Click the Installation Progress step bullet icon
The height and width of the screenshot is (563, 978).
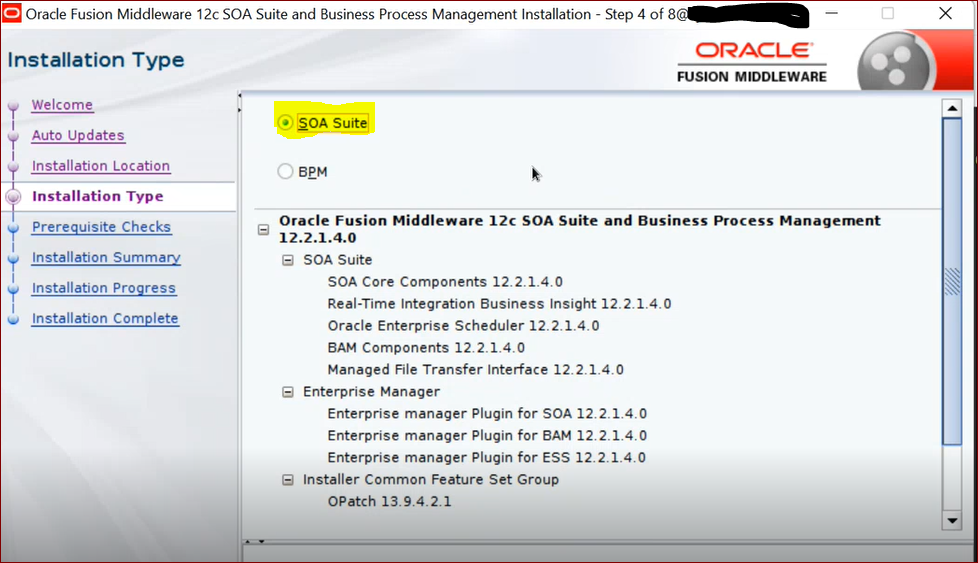tap(13, 289)
